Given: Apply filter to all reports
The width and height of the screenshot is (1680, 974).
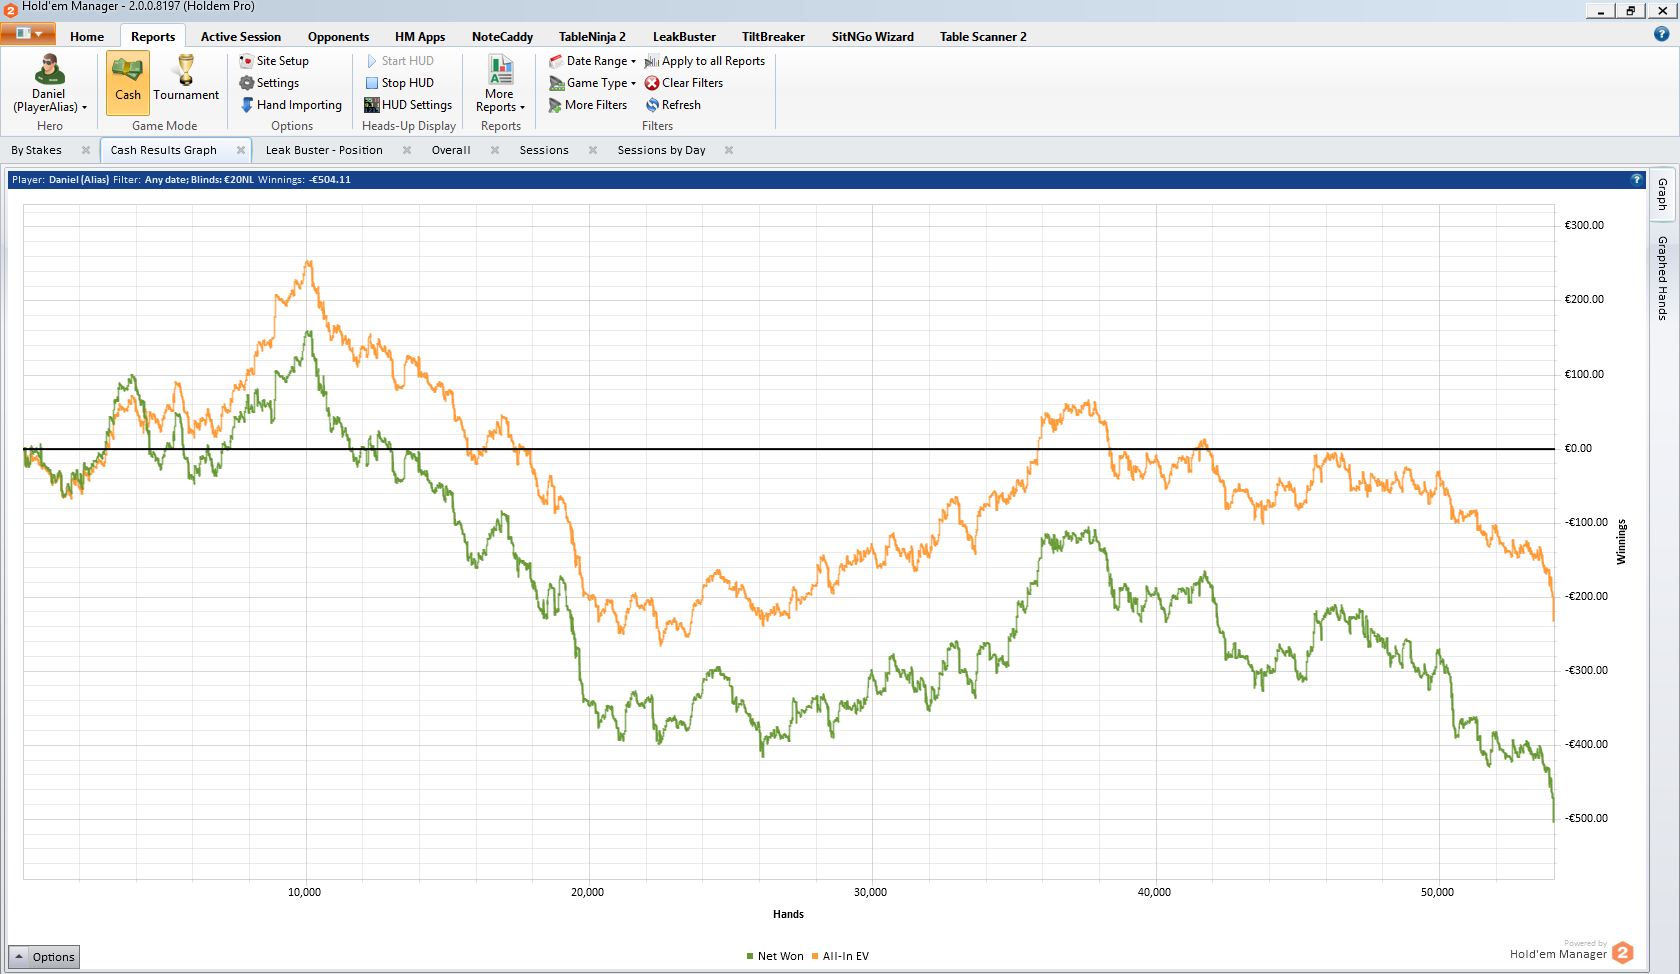Looking at the screenshot, I should pos(705,61).
